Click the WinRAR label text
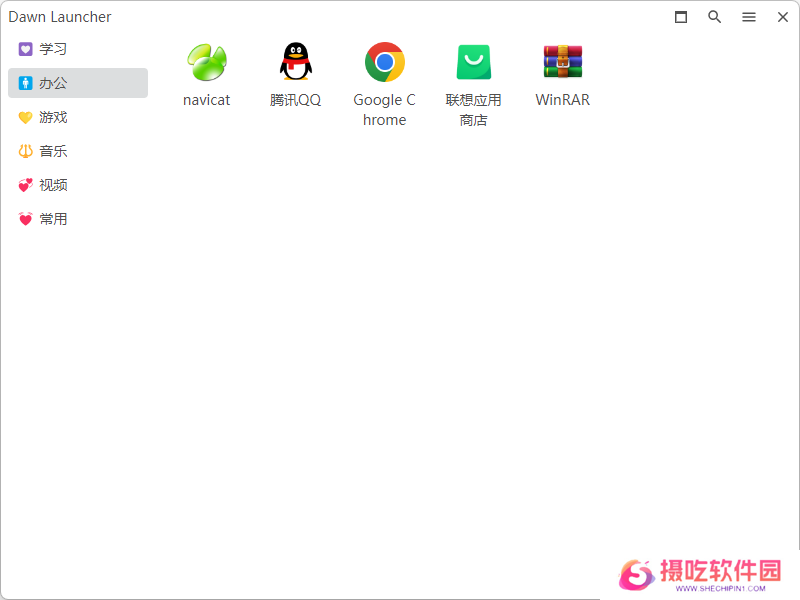Image resolution: width=800 pixels, height=600 pixels. (x=563, y=99)
